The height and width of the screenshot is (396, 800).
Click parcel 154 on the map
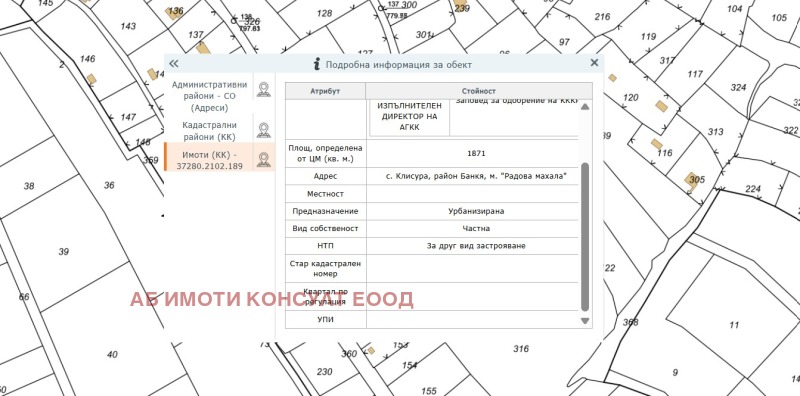(x=410, y=364)
